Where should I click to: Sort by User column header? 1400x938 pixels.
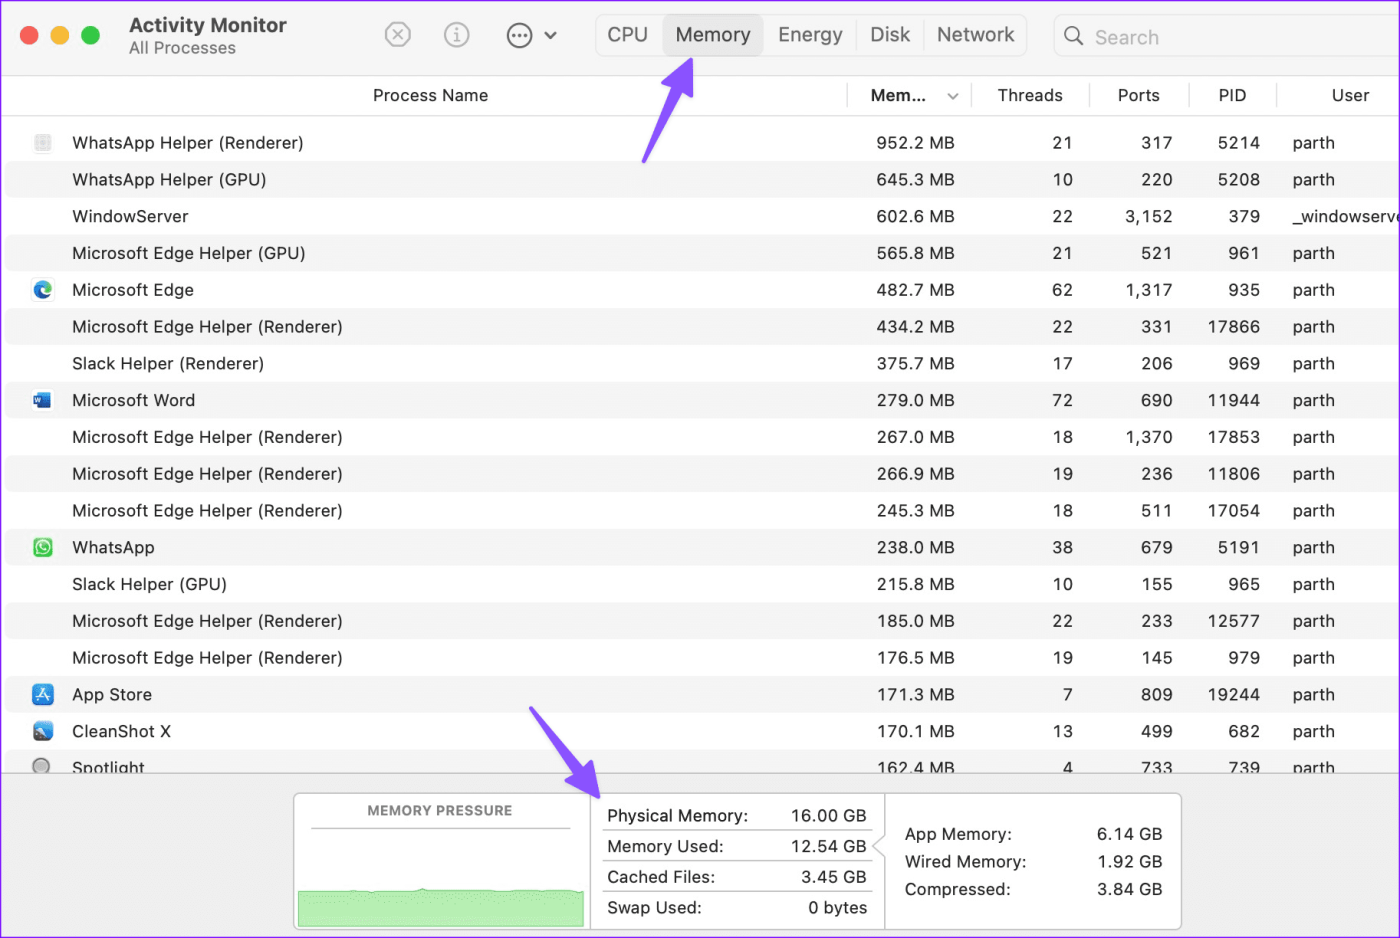click(x=1350, y=95)
